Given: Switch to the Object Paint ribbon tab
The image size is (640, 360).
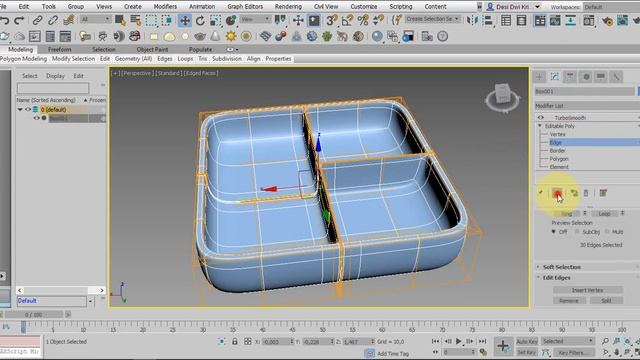Looking at the screenshot, I should click(x=152, y=49).
